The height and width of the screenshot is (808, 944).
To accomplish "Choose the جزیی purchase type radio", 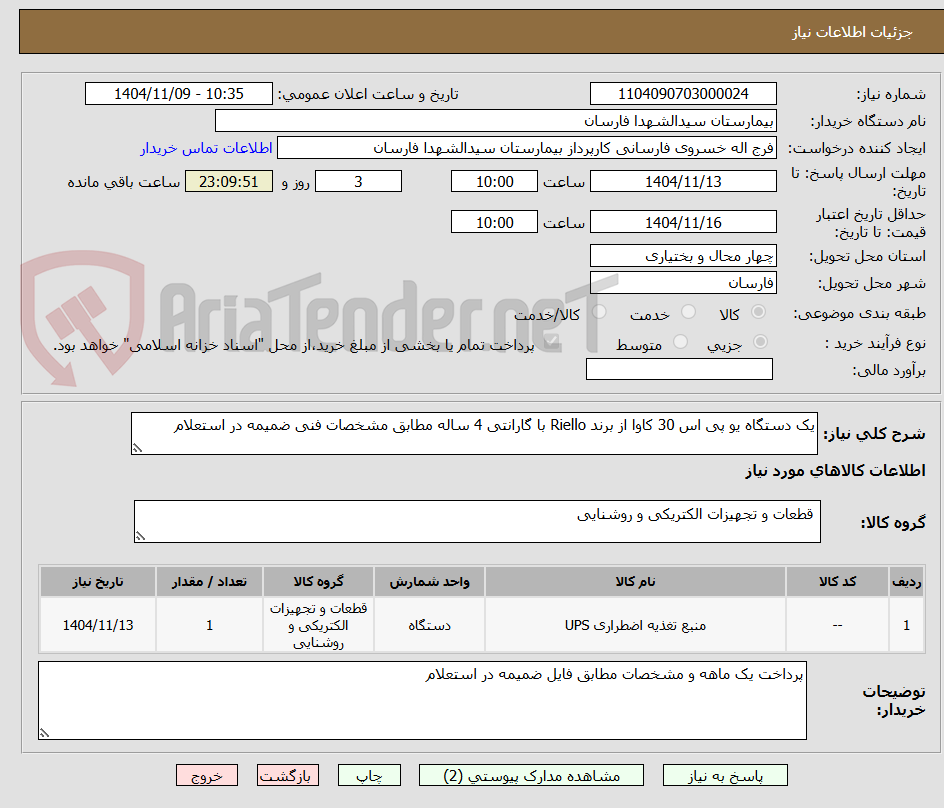I will pos(760,342).
